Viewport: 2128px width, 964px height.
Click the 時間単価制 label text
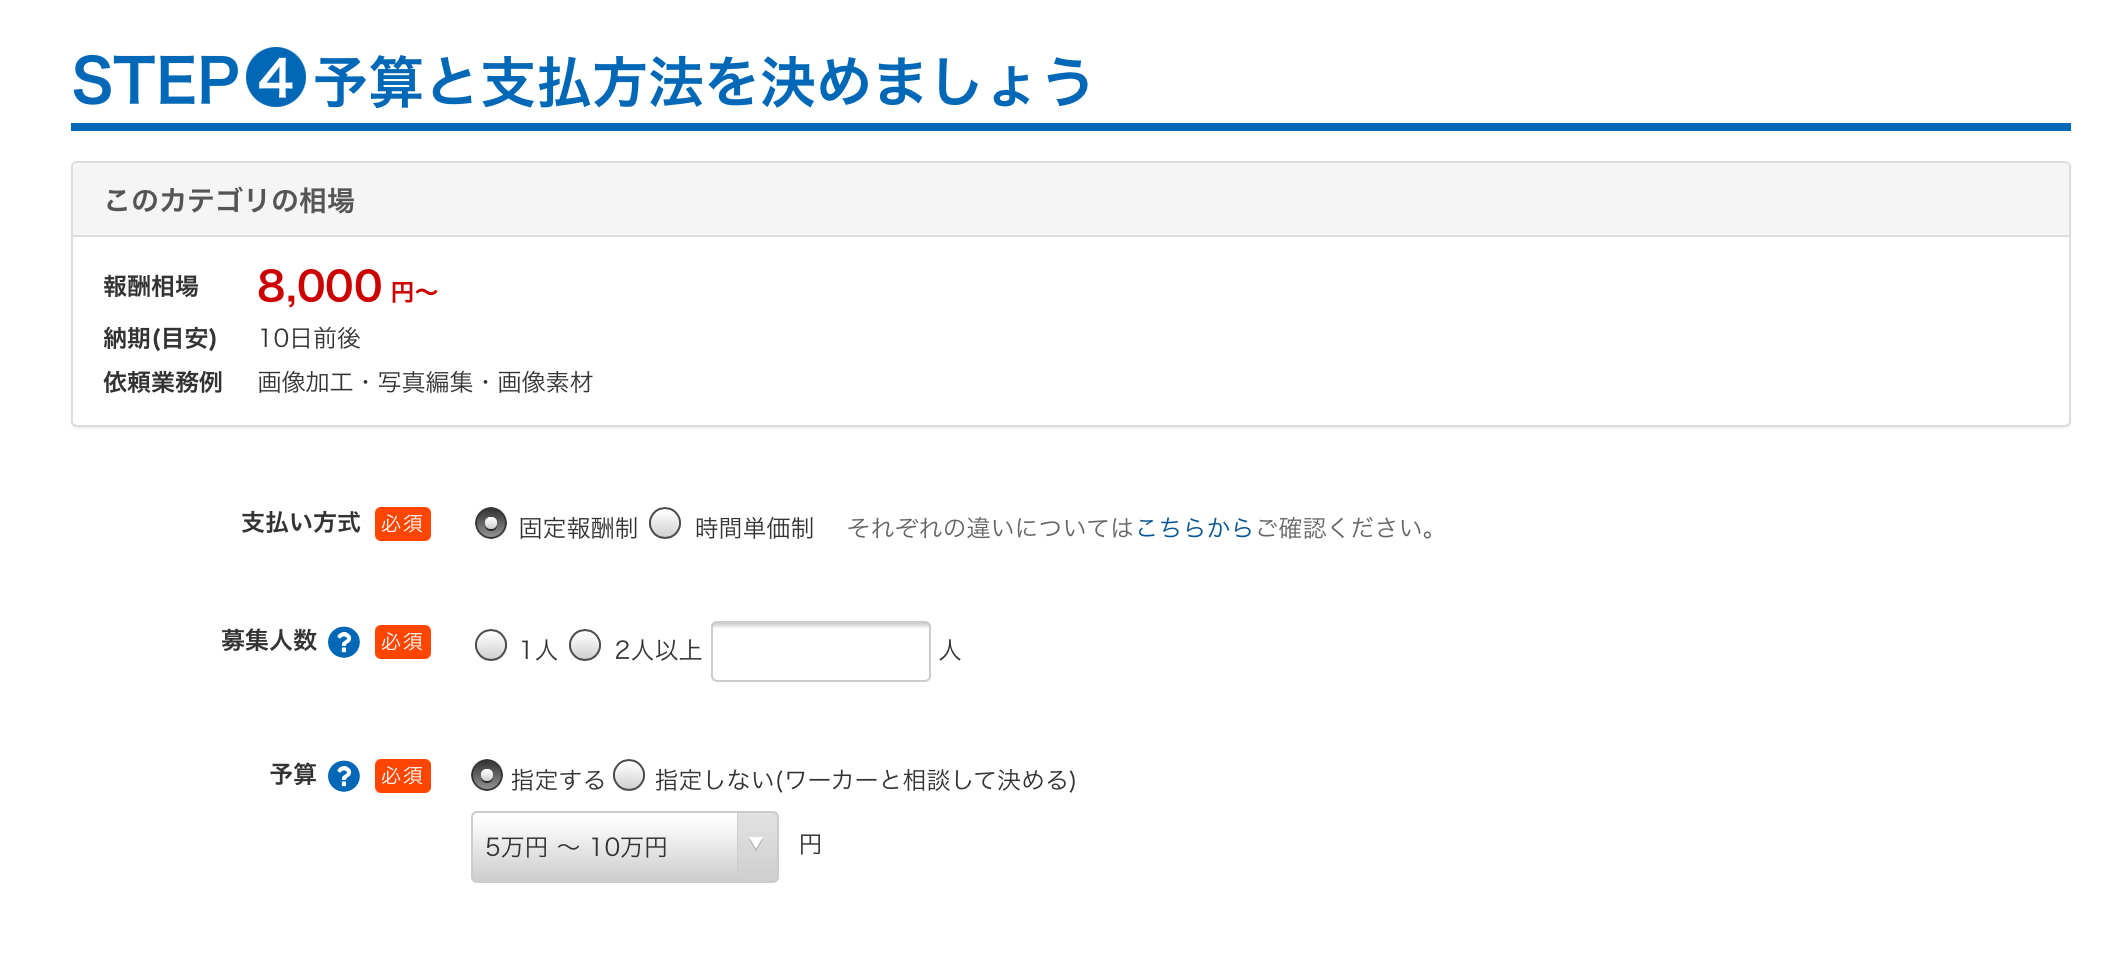click(754, 528)
